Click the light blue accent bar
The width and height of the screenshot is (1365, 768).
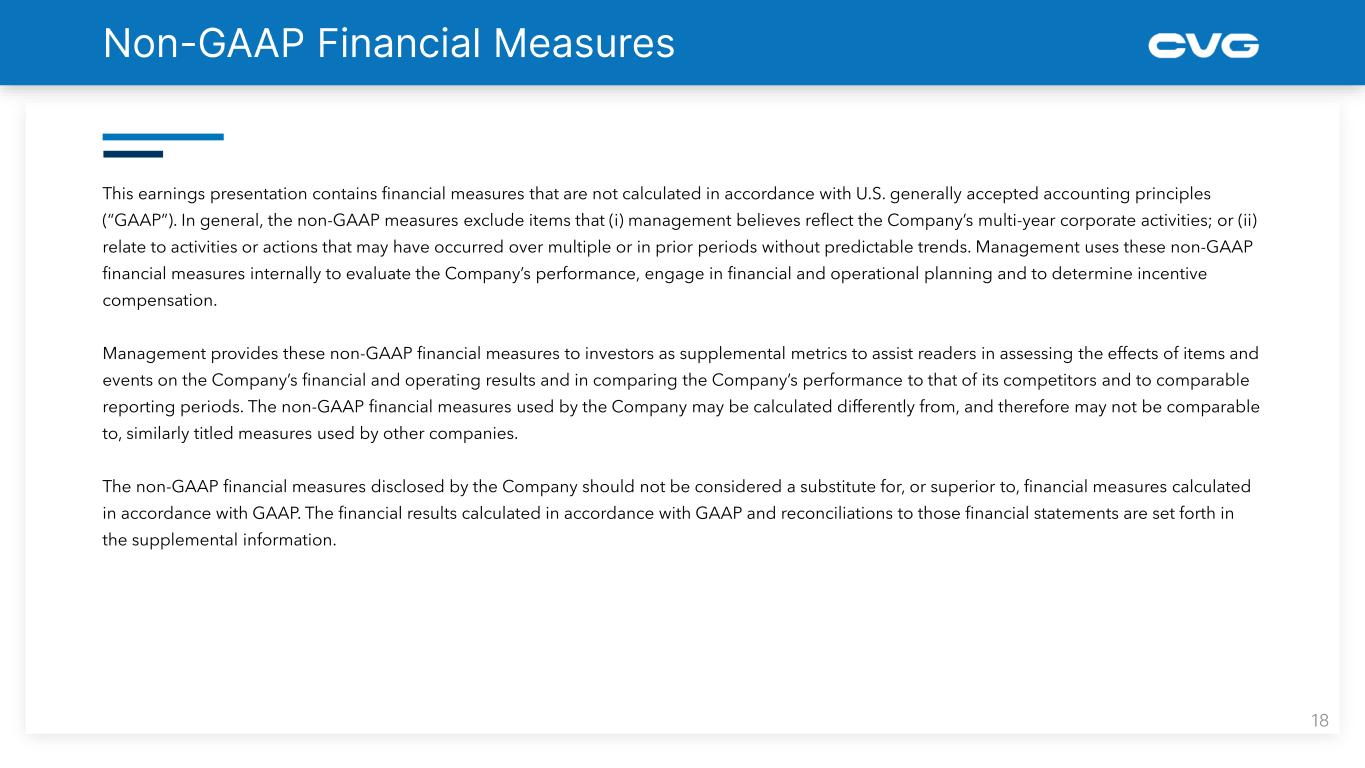click(163, 137)
